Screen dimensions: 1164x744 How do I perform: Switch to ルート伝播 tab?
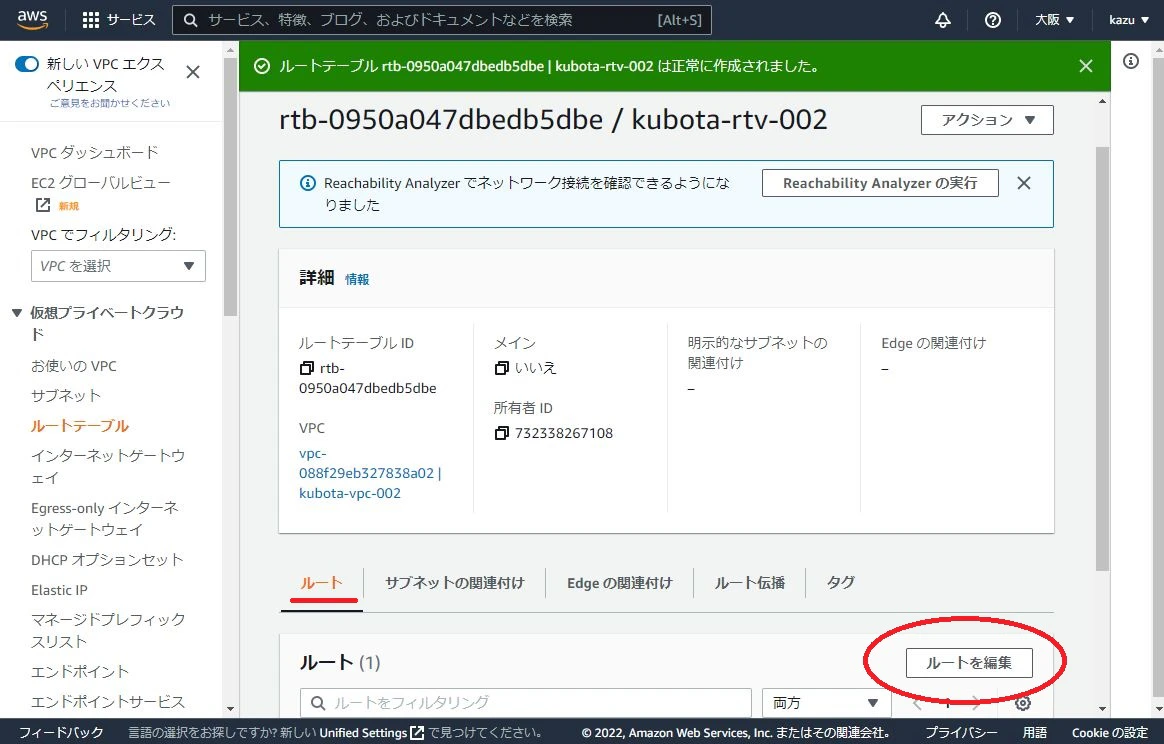click(750, 583)
